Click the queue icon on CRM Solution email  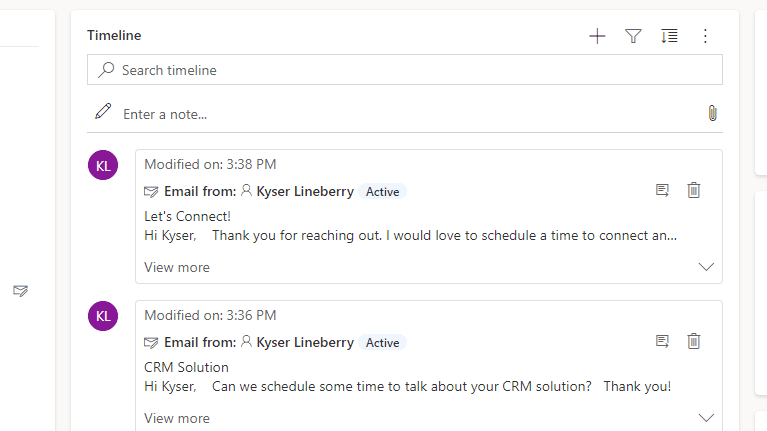pyautogui.click(x=662, y=341)
